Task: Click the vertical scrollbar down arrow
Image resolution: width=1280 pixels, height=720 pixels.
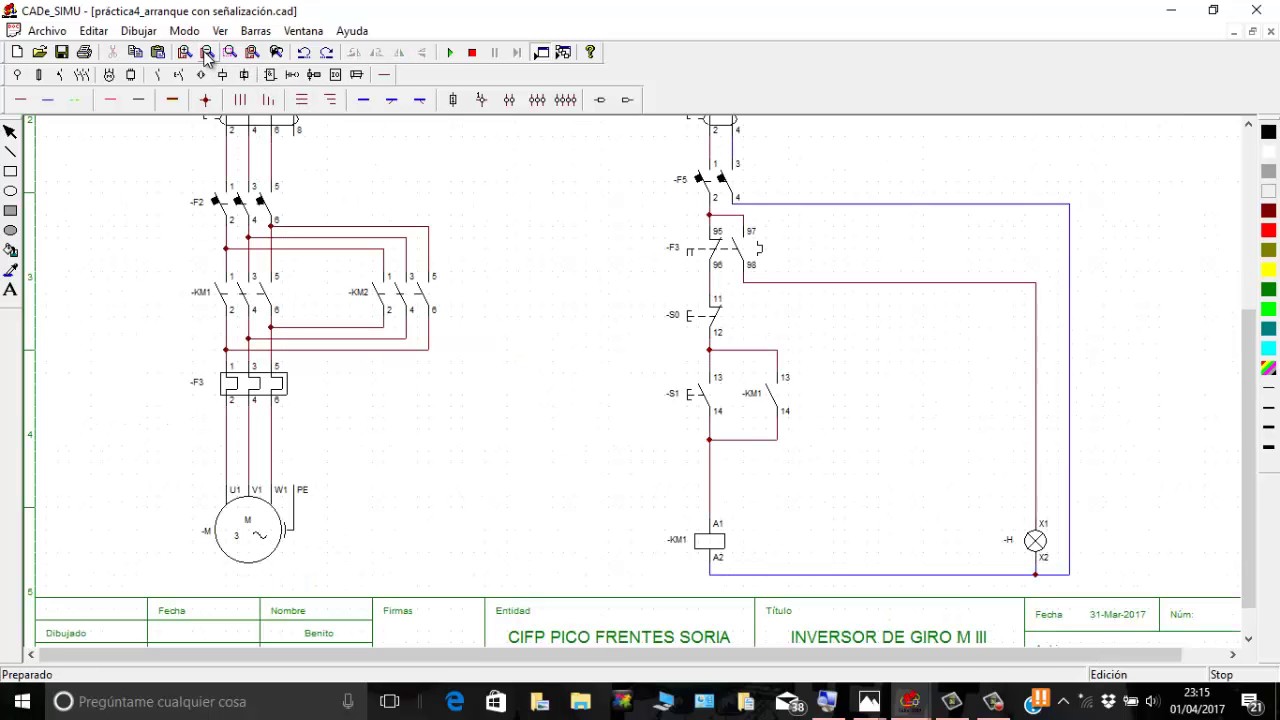Action: click(x=1248, y=638)
